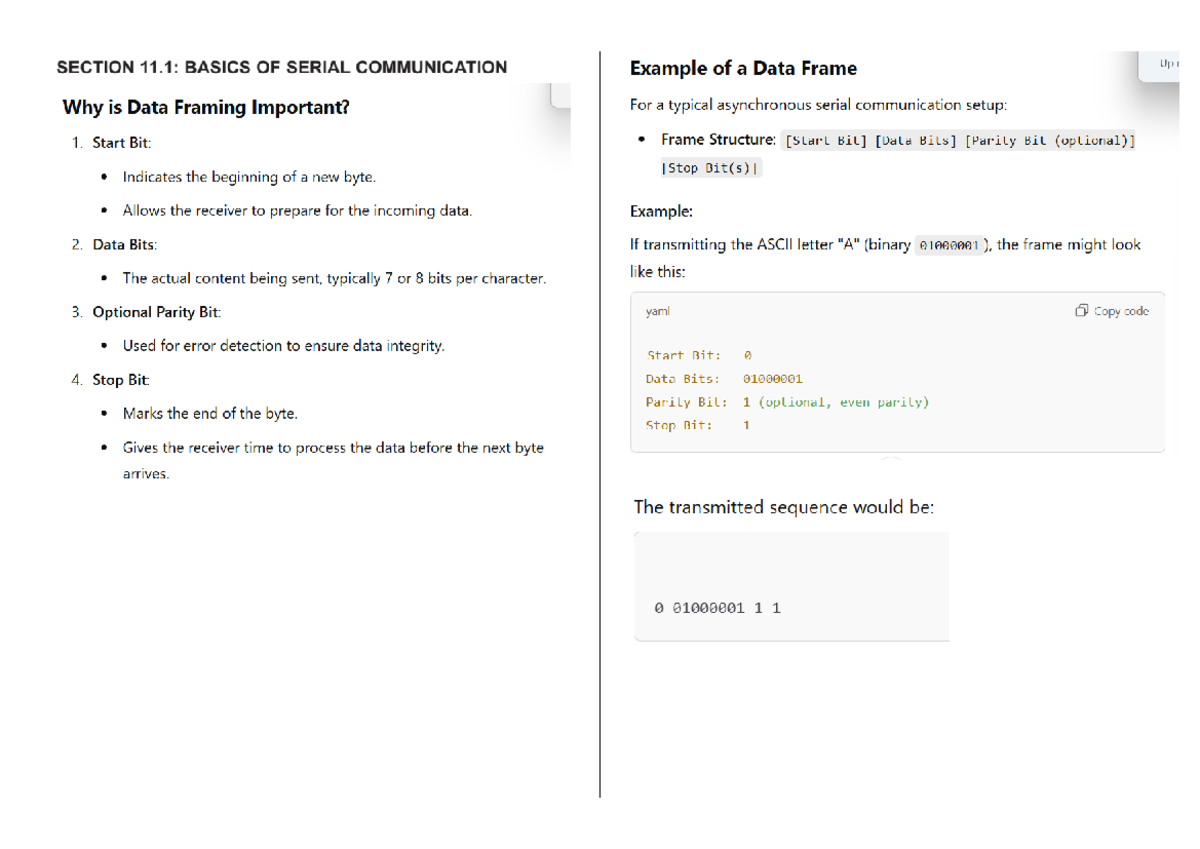
Task: Click 'For a typical asynchronous serial communication setup:'
Action: pos(818,105)
